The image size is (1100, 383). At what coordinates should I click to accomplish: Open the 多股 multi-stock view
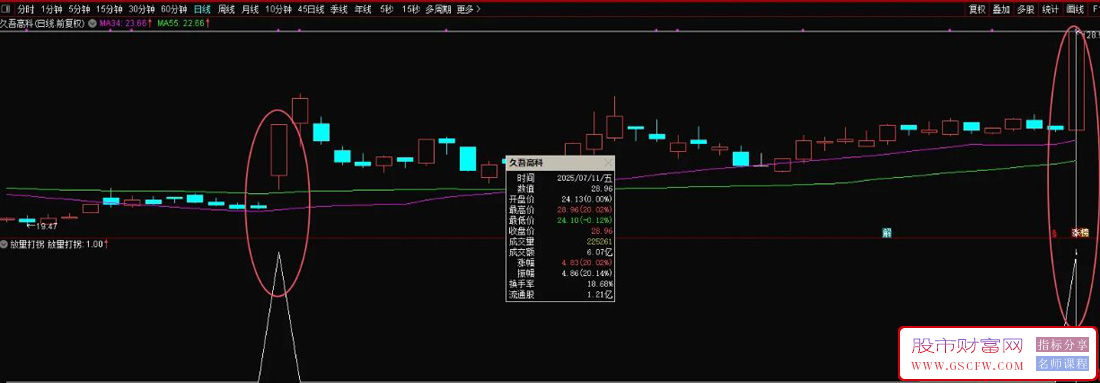(1025, 9)
